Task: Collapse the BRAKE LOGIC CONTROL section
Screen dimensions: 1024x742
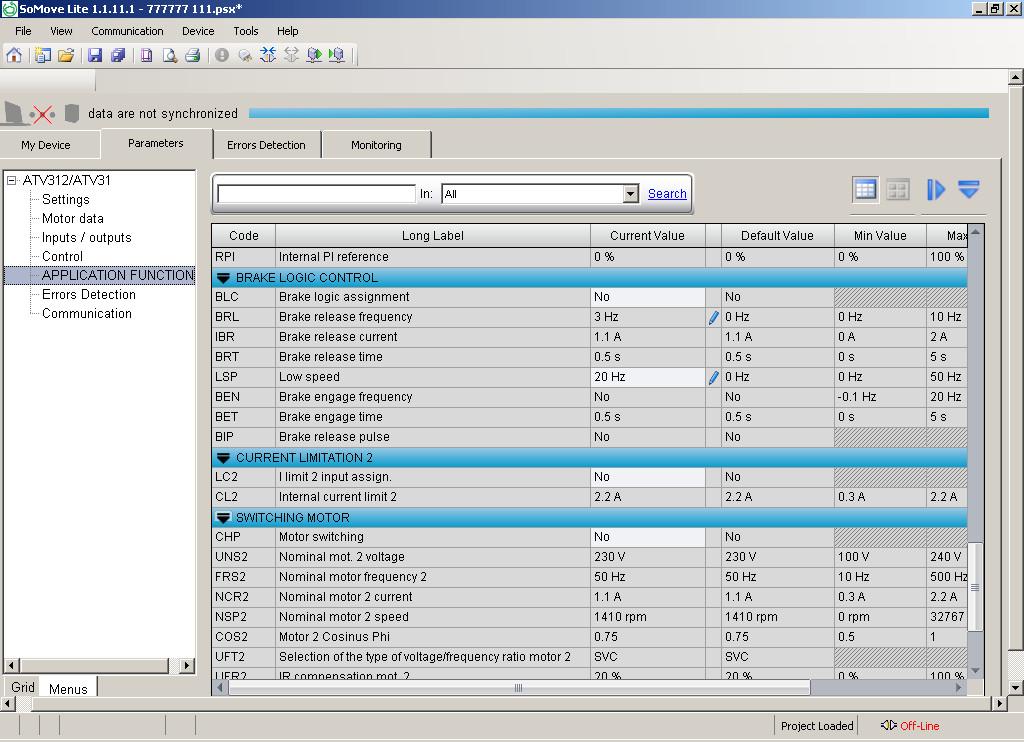Action: pos(223,278)
